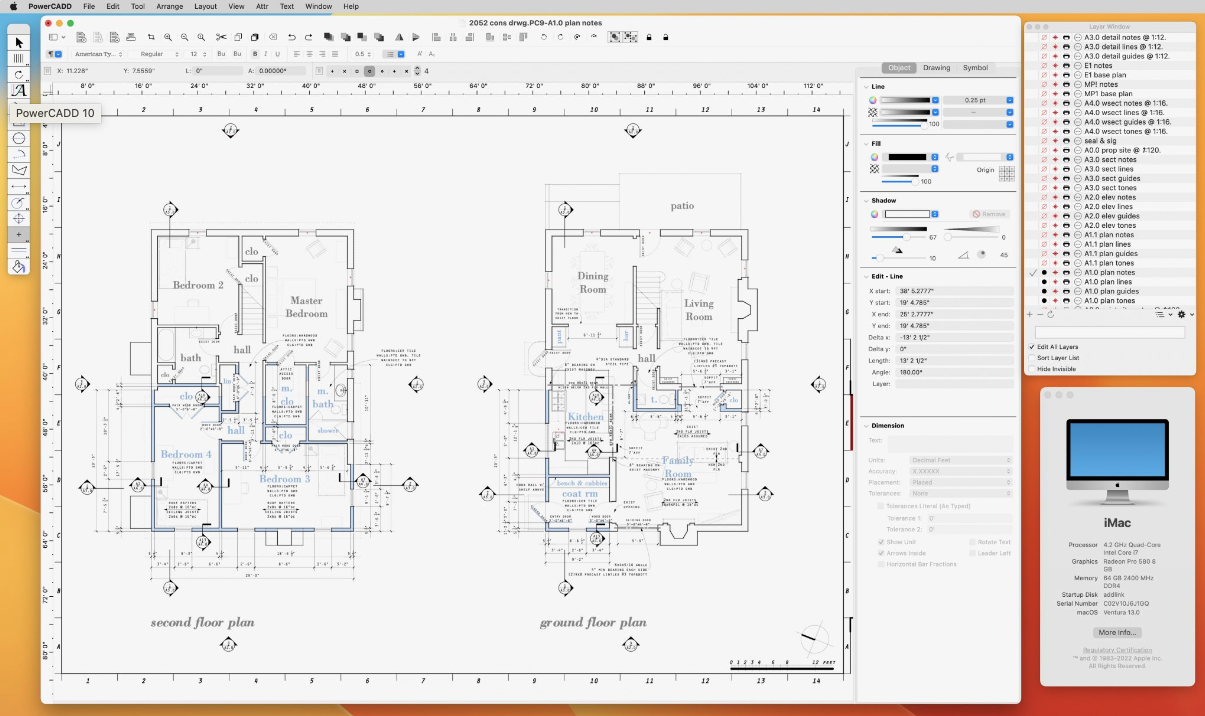This screenshot has height=716, width=1205.
Task: Uncheck the Edit All Layers checkbox
Action: click(x=1033, y=347)
